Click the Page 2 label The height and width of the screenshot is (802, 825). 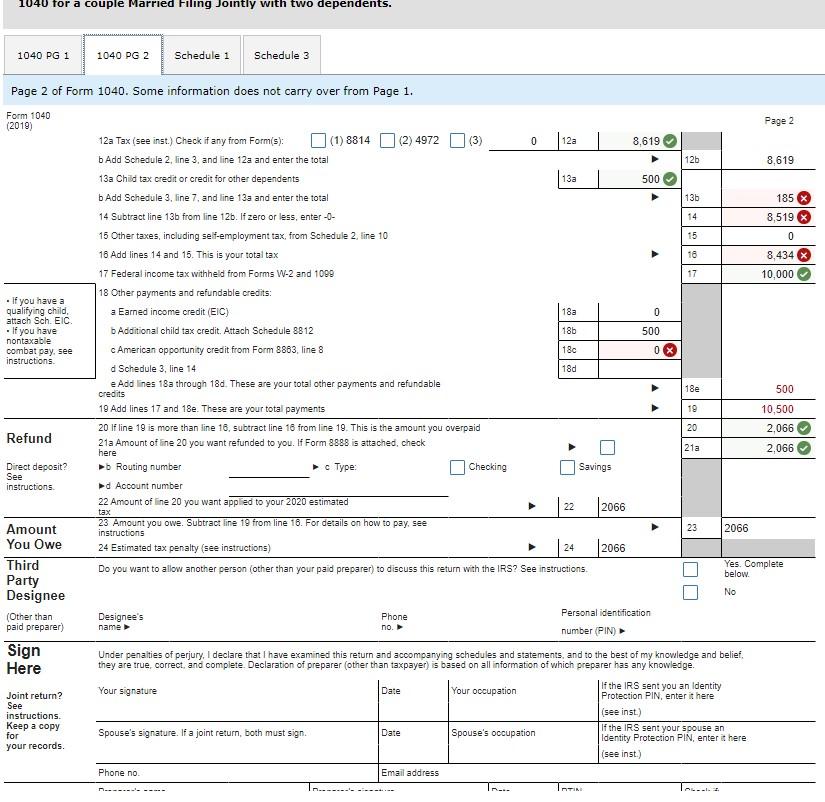779,121
